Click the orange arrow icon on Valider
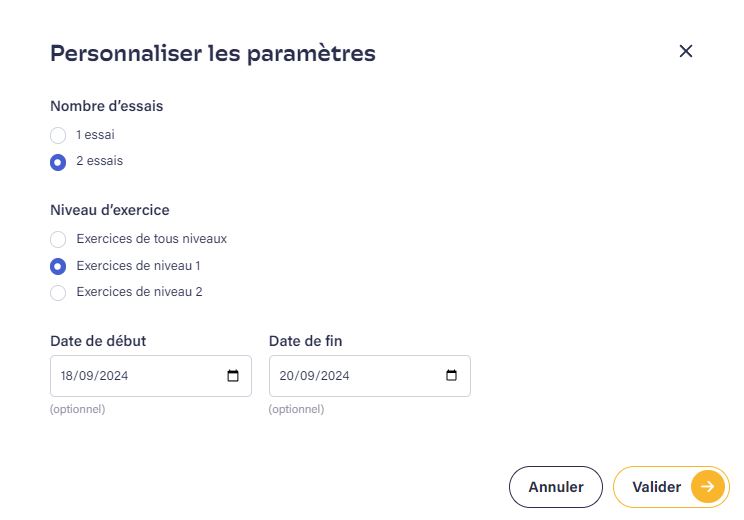The width and height of the screenshot is (744, 520). pos(707,487)
